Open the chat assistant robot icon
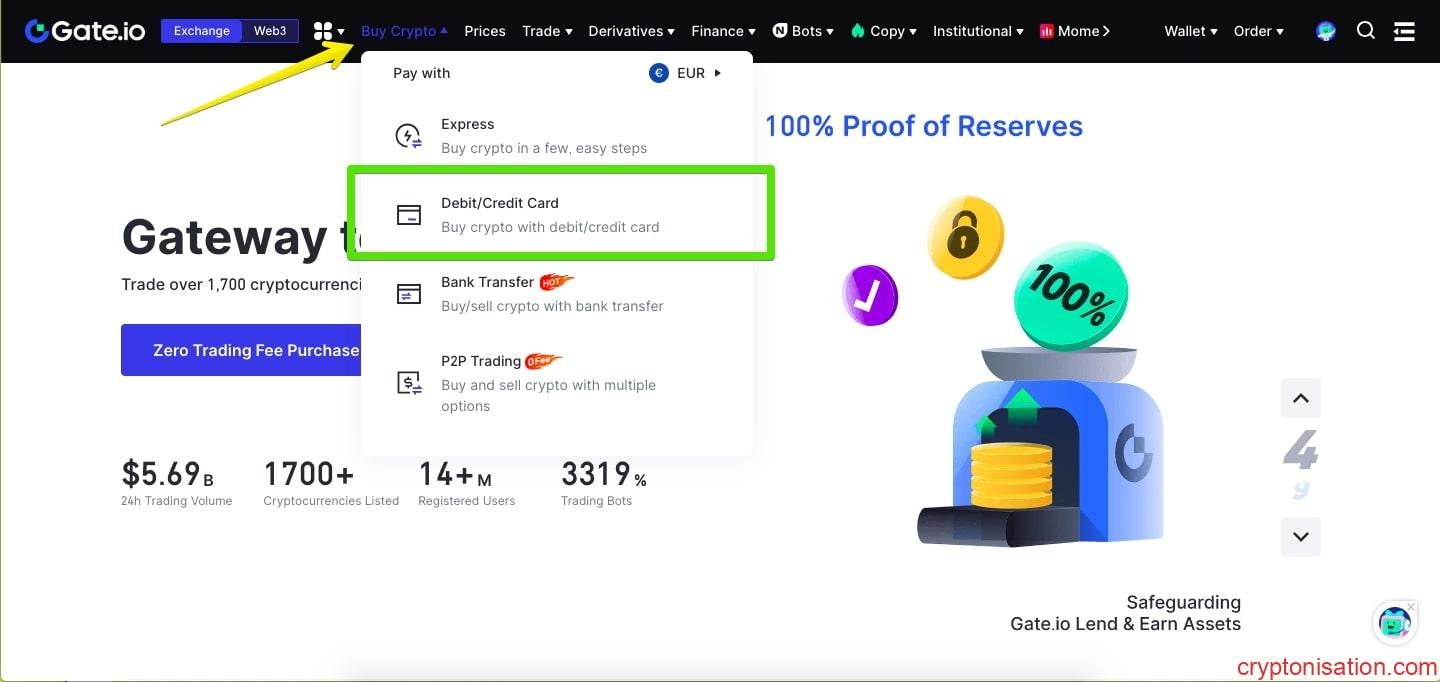This screenshot has height=682, width=1440. (1394, 623)
